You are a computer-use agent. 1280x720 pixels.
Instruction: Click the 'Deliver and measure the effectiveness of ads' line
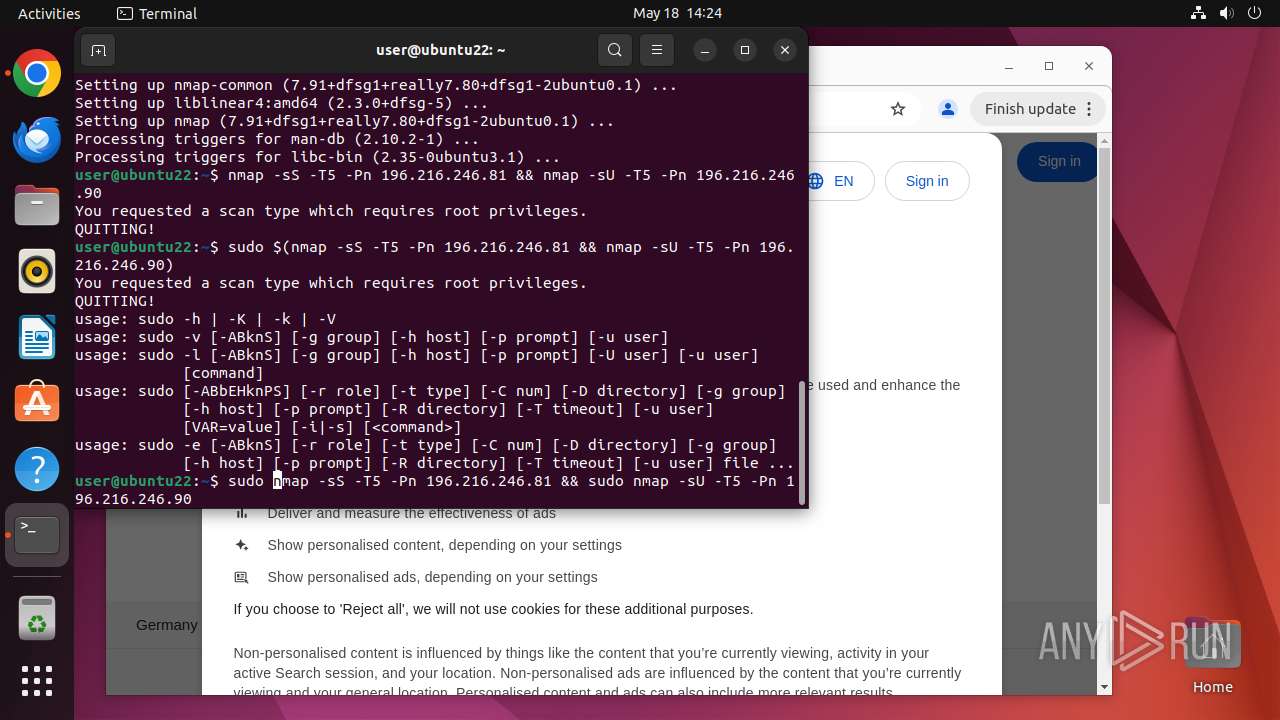(411, 513)
